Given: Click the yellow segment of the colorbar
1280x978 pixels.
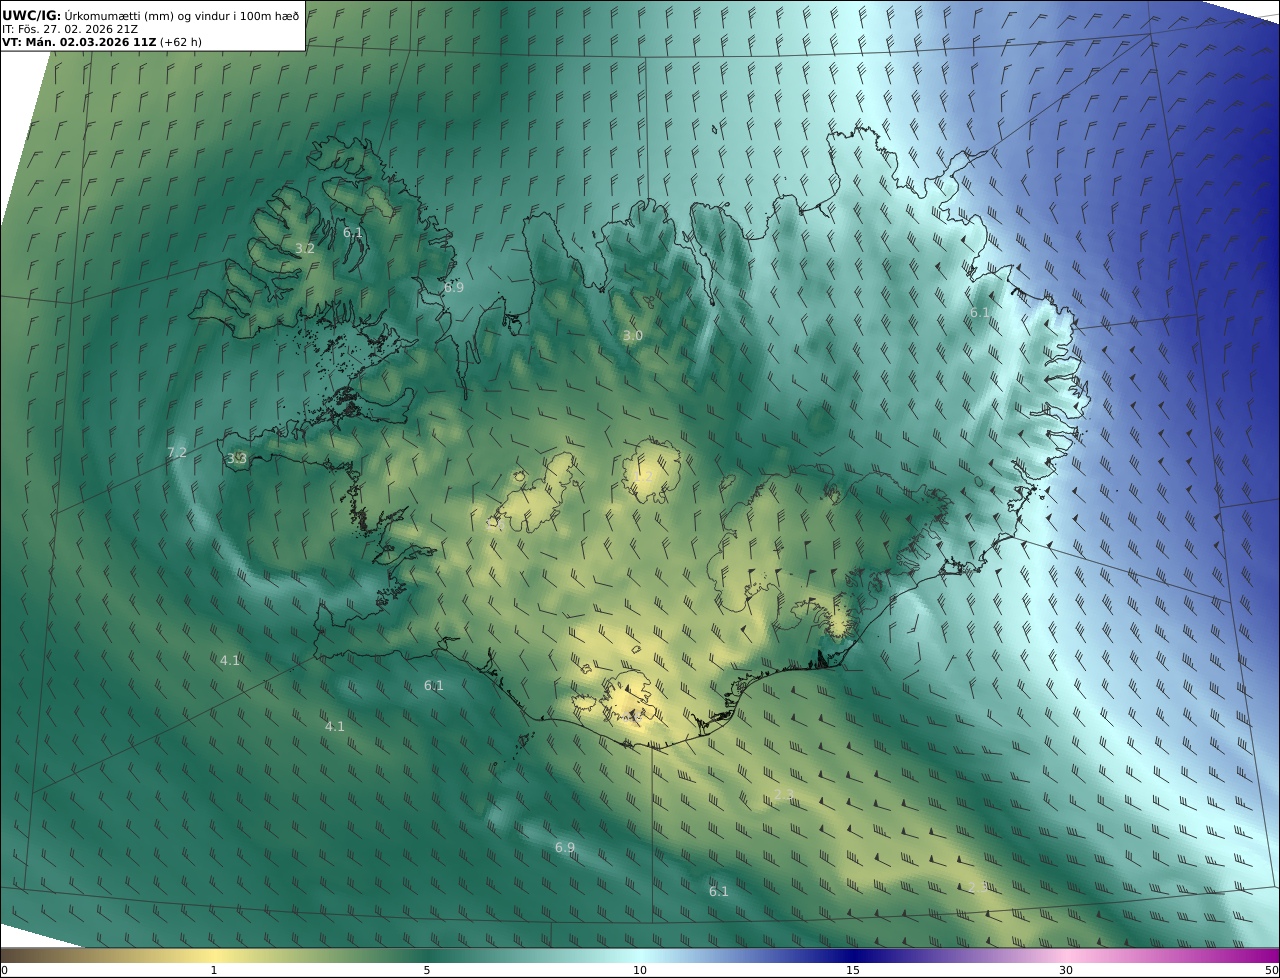Looking at the screenshot, I should (214, 955).
